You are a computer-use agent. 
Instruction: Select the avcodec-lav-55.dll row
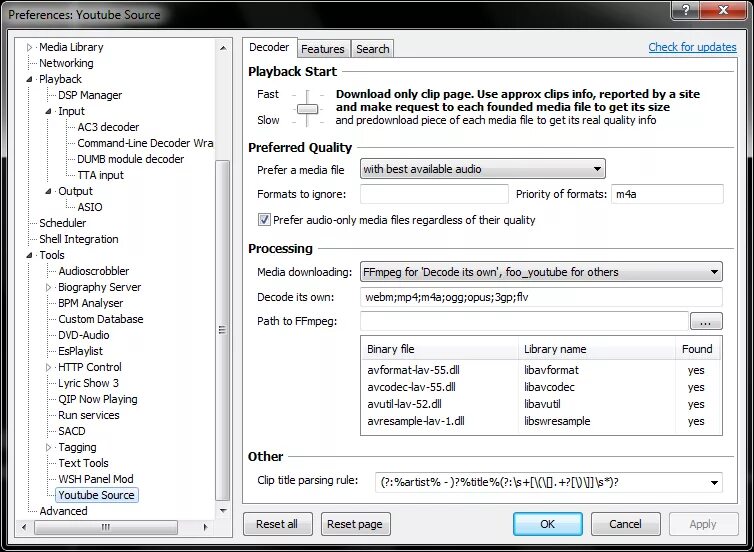point(541,387)
